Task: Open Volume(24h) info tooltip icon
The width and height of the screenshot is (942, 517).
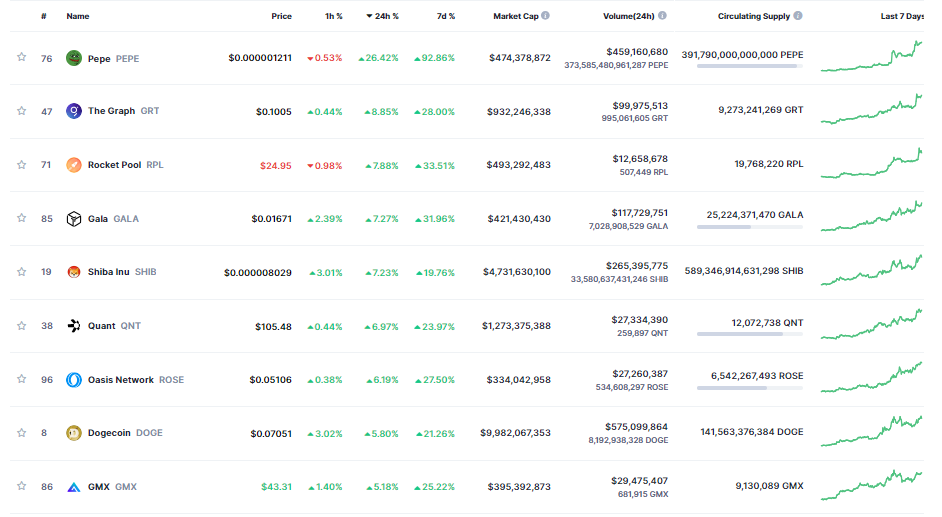Action: click(662, 16)
